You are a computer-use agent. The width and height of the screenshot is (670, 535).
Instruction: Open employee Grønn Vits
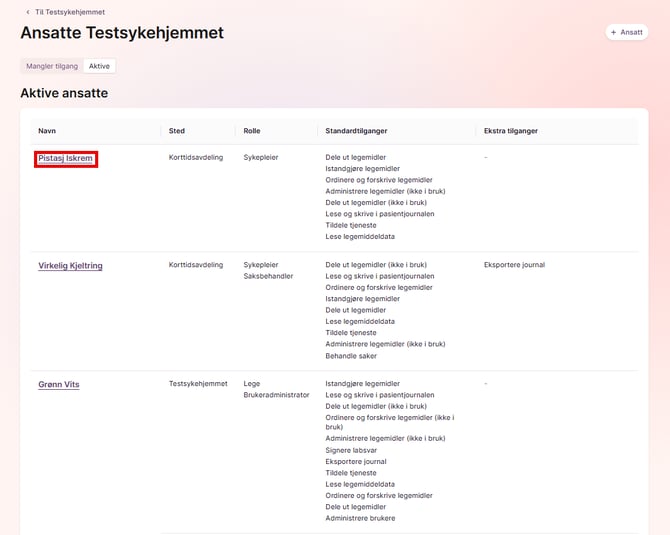[x=59, y=384]
